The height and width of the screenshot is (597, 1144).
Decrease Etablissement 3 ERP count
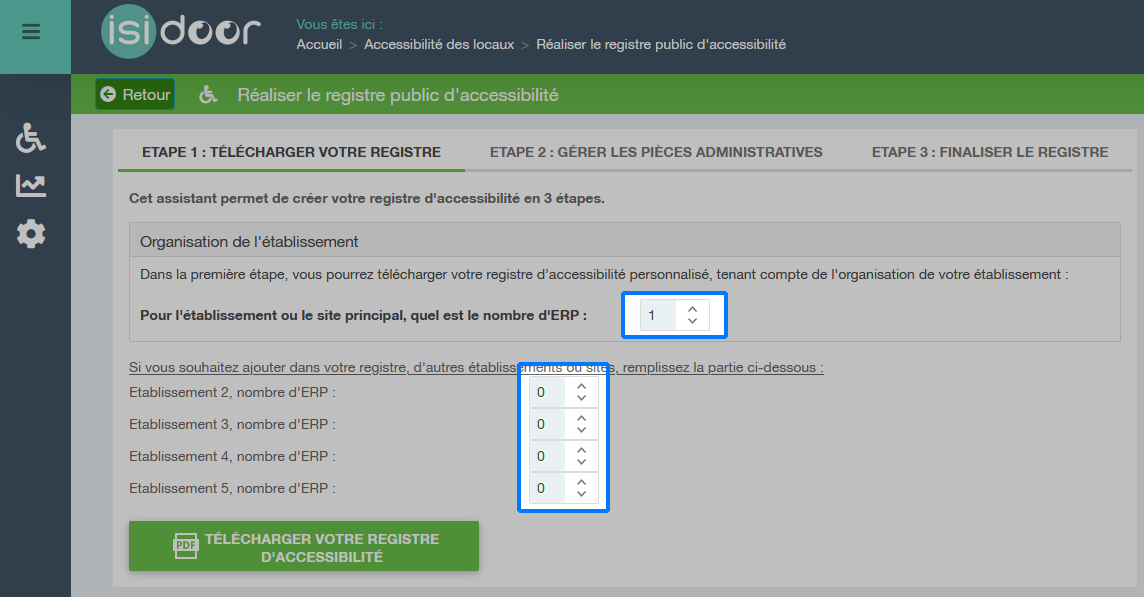[581, 431]
